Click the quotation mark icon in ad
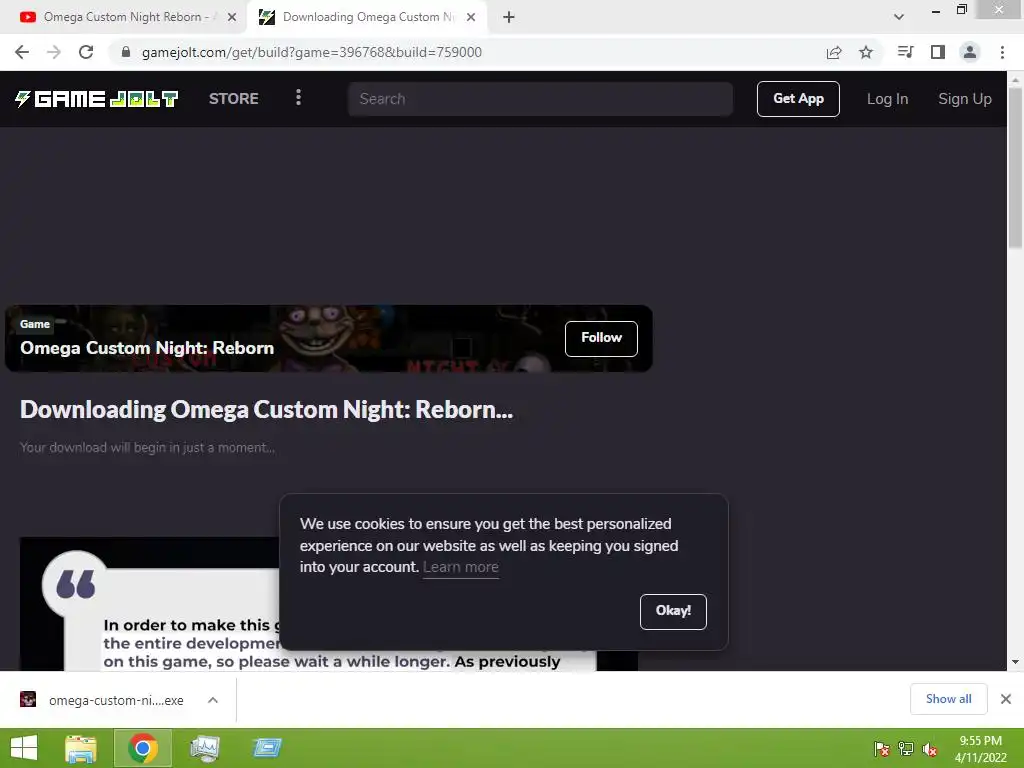Screen dimensions: 1024x768 click(x=76, y=583)
